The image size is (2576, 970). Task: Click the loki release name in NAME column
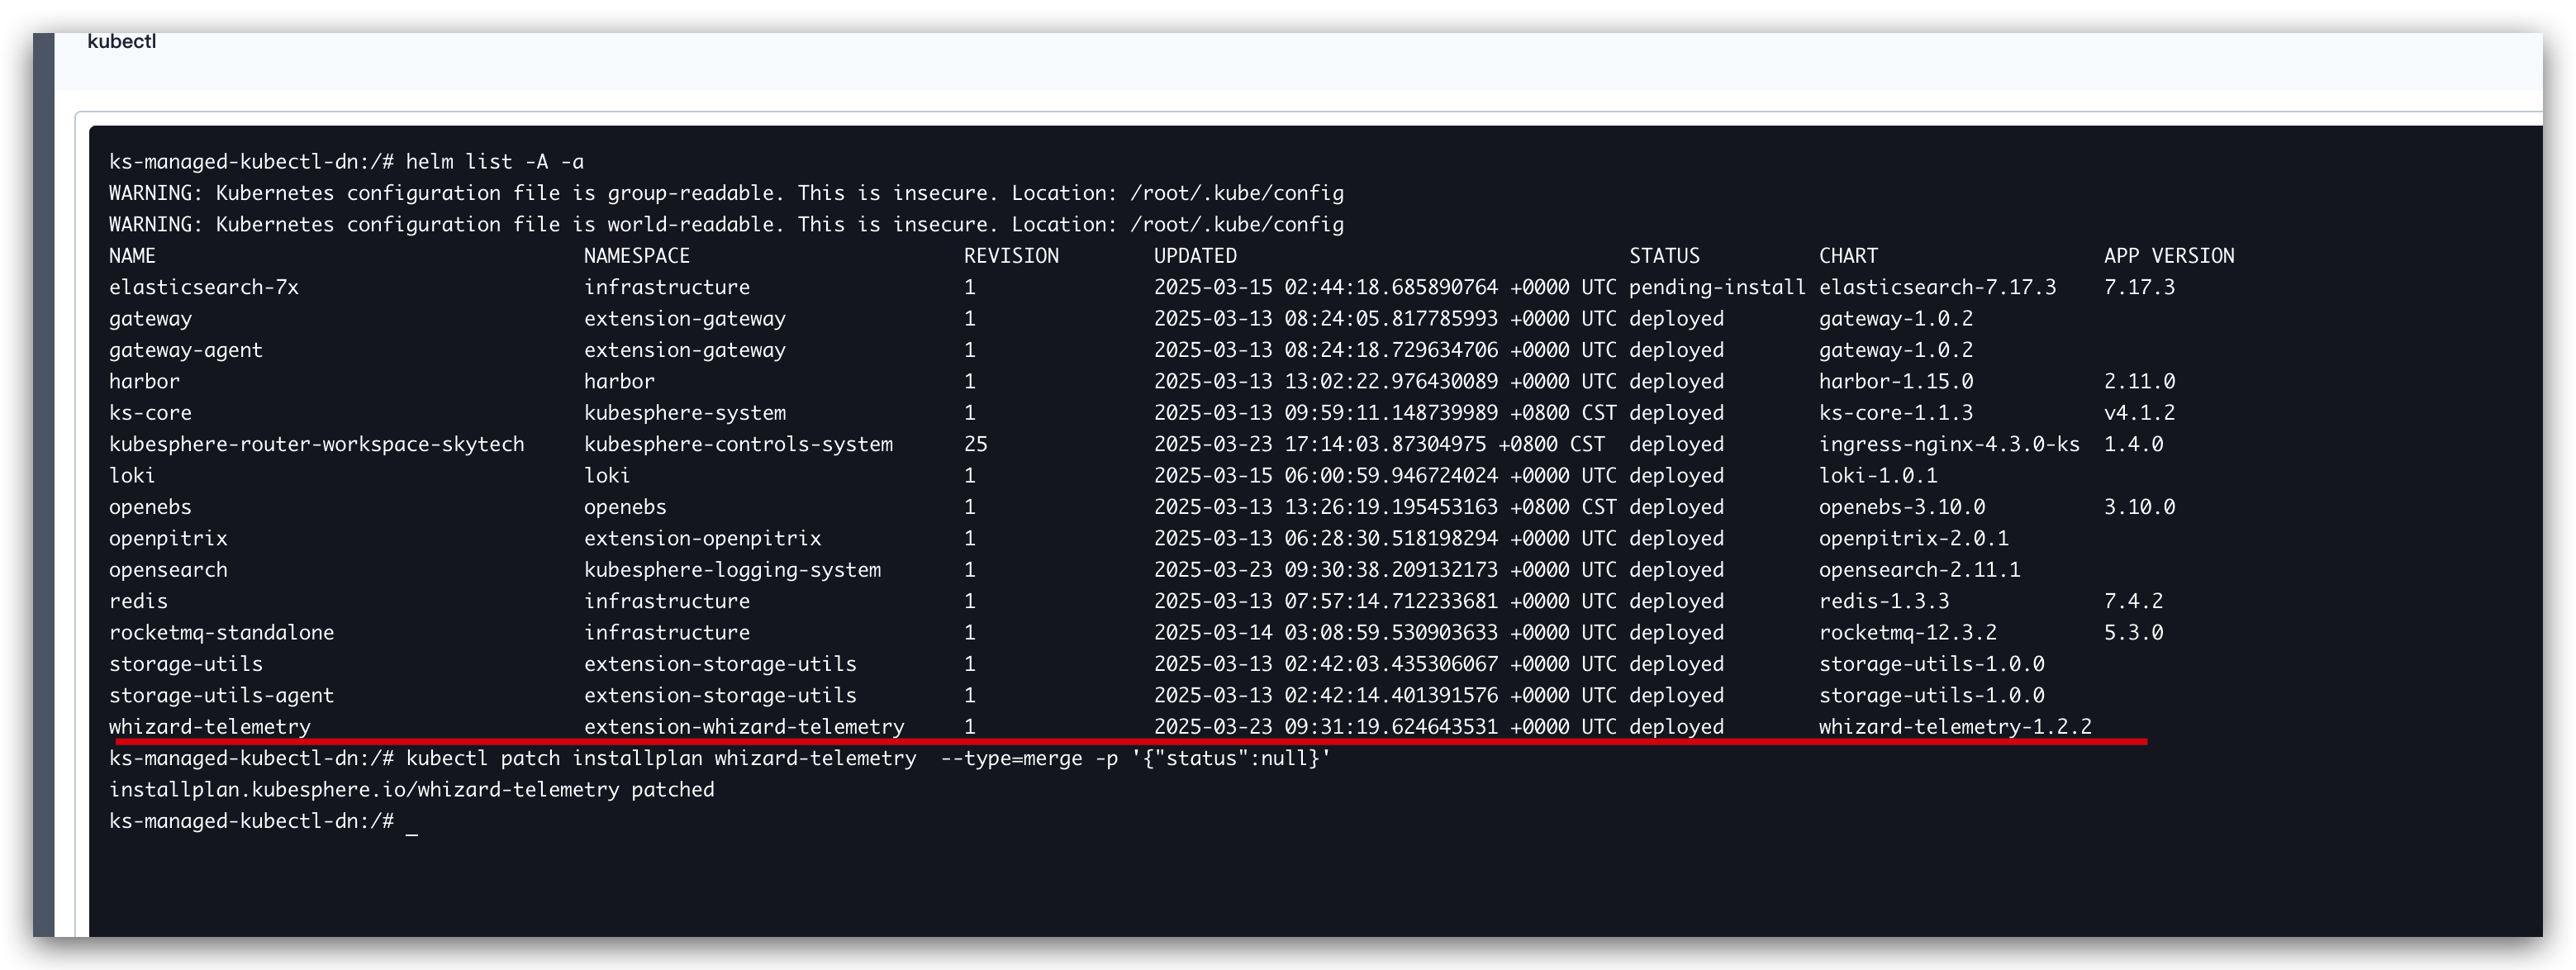tap(132, 476)
